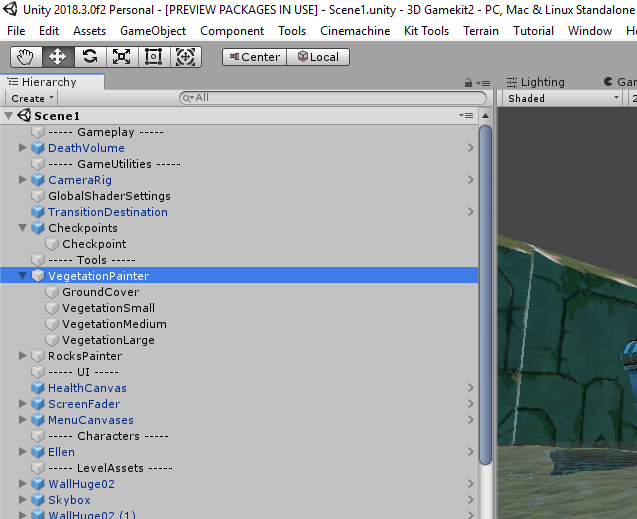Open the File menu
The width and height of the screenshot is (637, 519).
coord(16,31)
